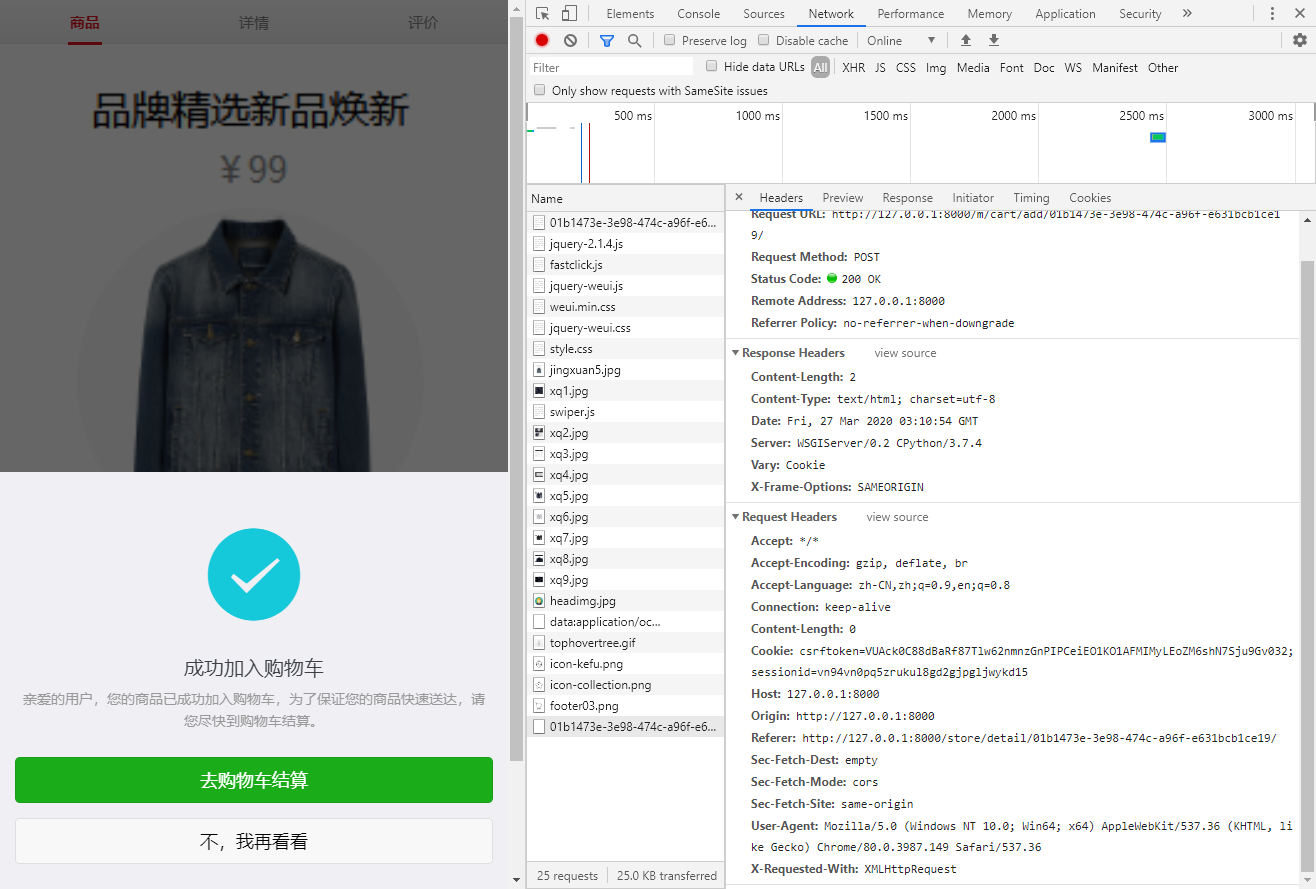Show more DevTools tabs chevron
This screenshot has height=889, width=1316.
pyautogui.click(x=1187, y=14)
